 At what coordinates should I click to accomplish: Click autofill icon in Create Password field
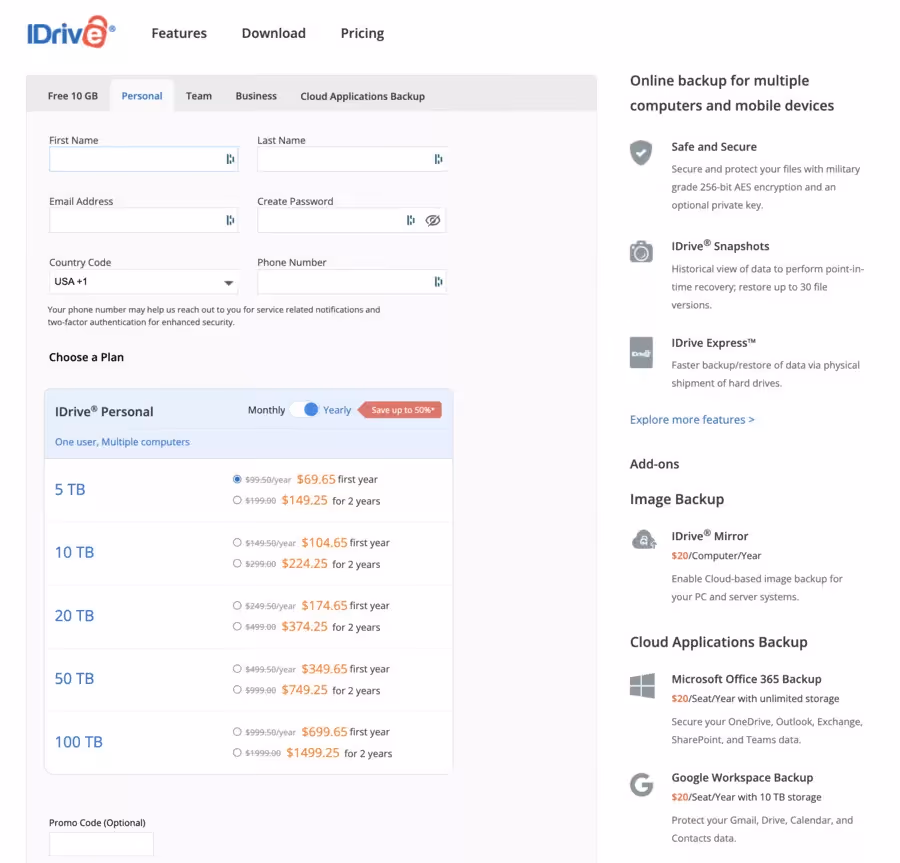click(410, 220)
